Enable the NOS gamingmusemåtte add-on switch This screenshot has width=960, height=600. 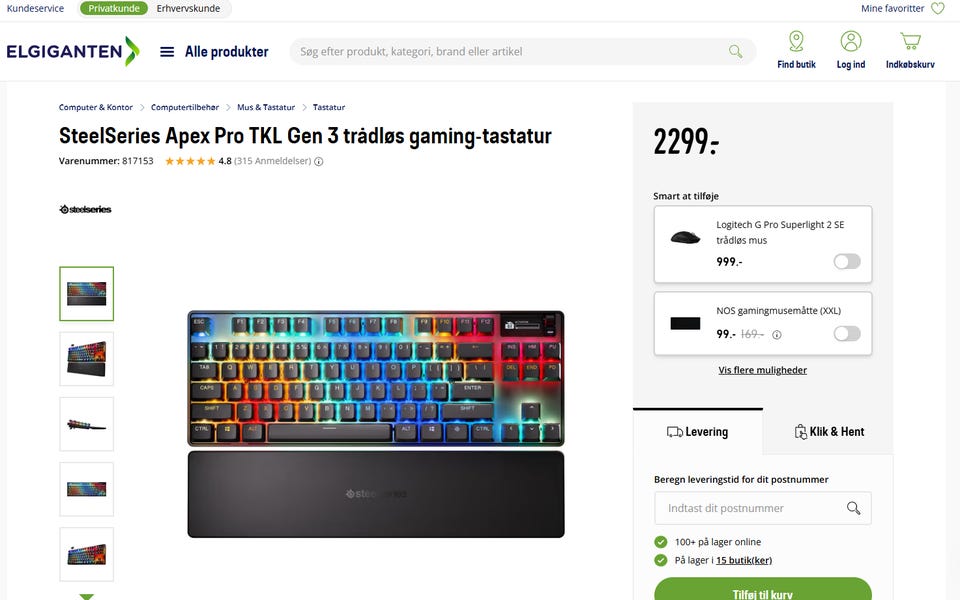click(847, 334)
